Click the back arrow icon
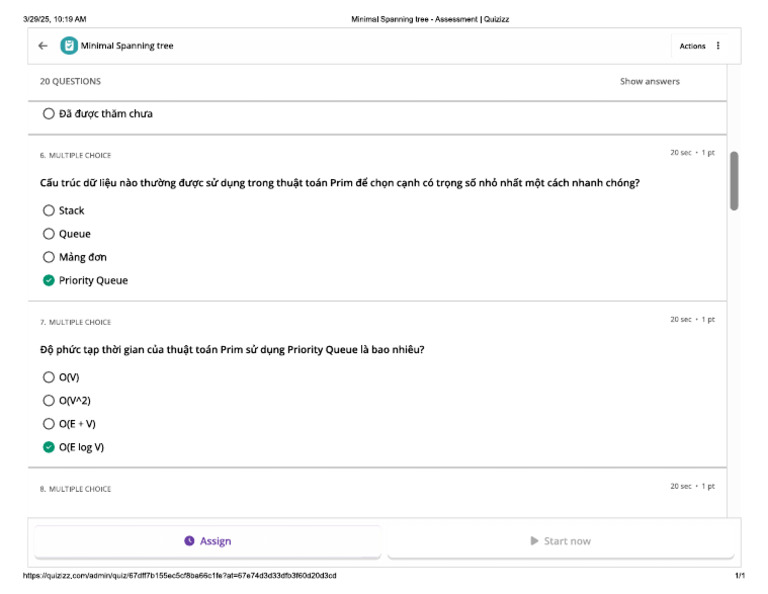Screen dimensions: 768x594 click(x=43, y=46)
